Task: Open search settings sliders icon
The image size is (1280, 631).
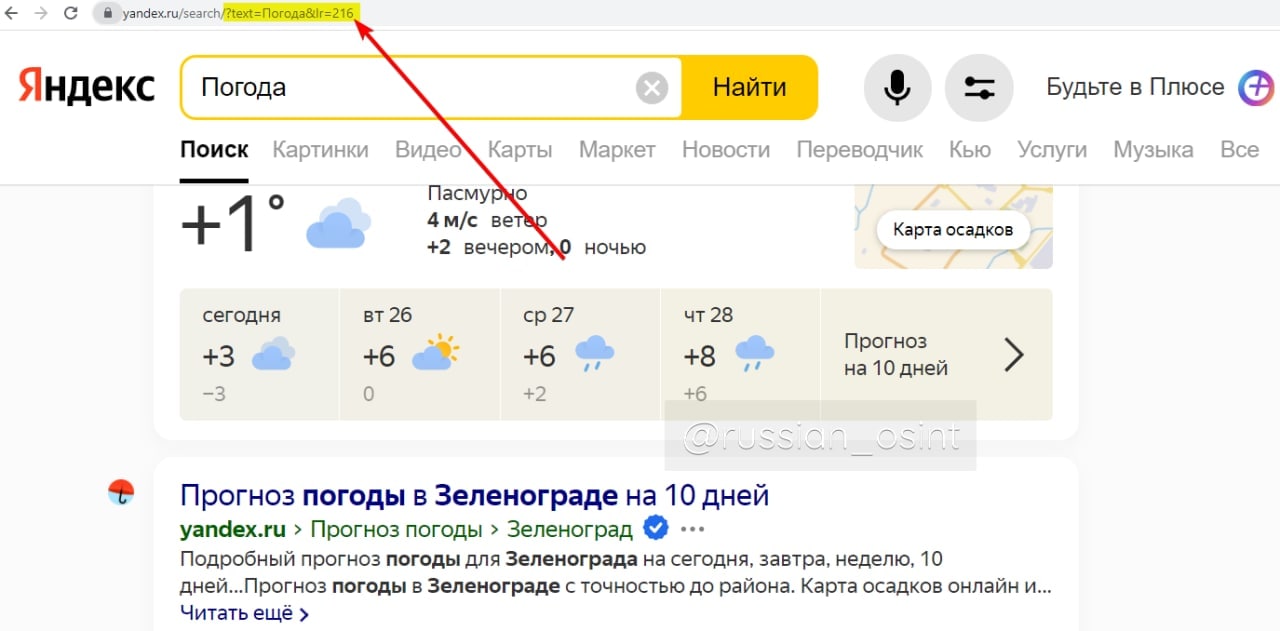Action: [979, 88]
